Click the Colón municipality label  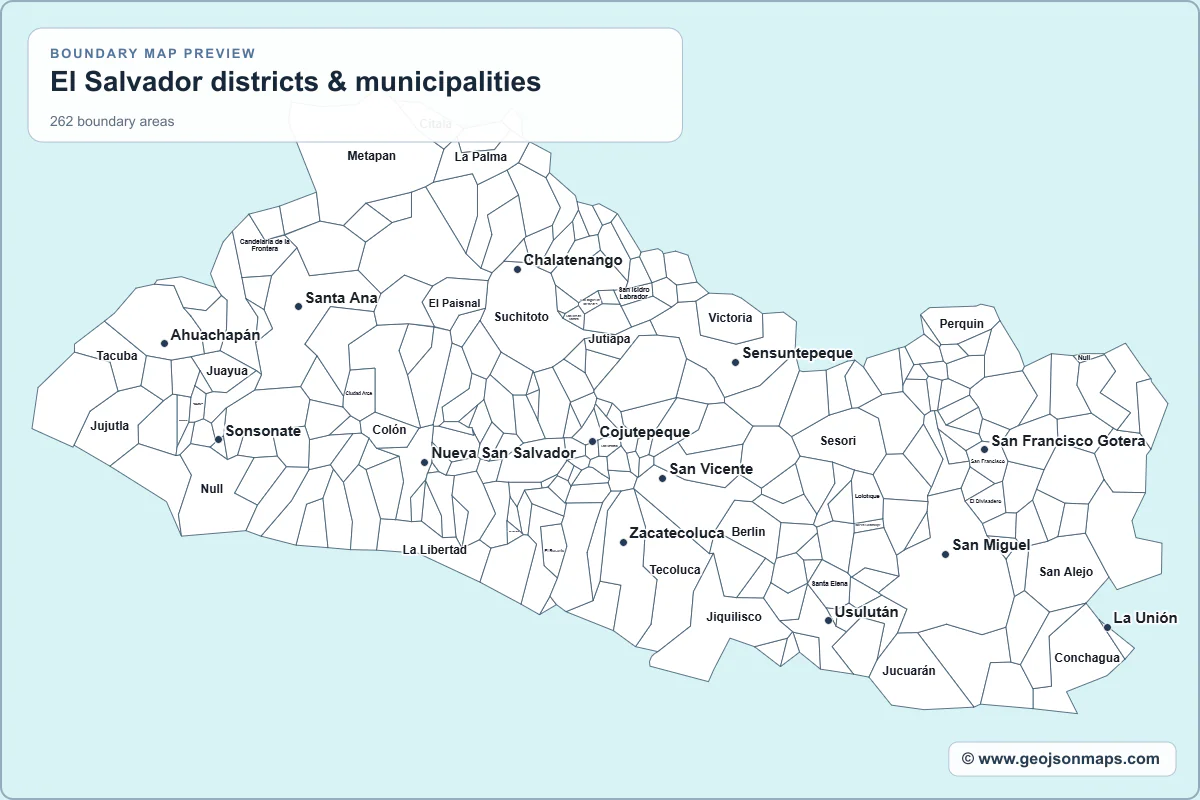(389, 430)
